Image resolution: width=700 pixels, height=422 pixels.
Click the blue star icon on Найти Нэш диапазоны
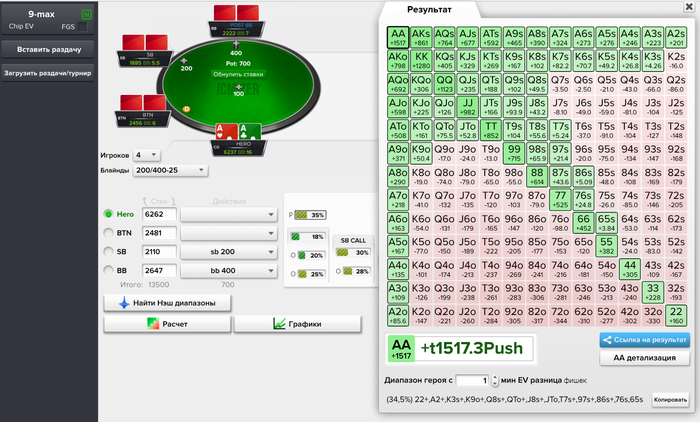(124, 303)
